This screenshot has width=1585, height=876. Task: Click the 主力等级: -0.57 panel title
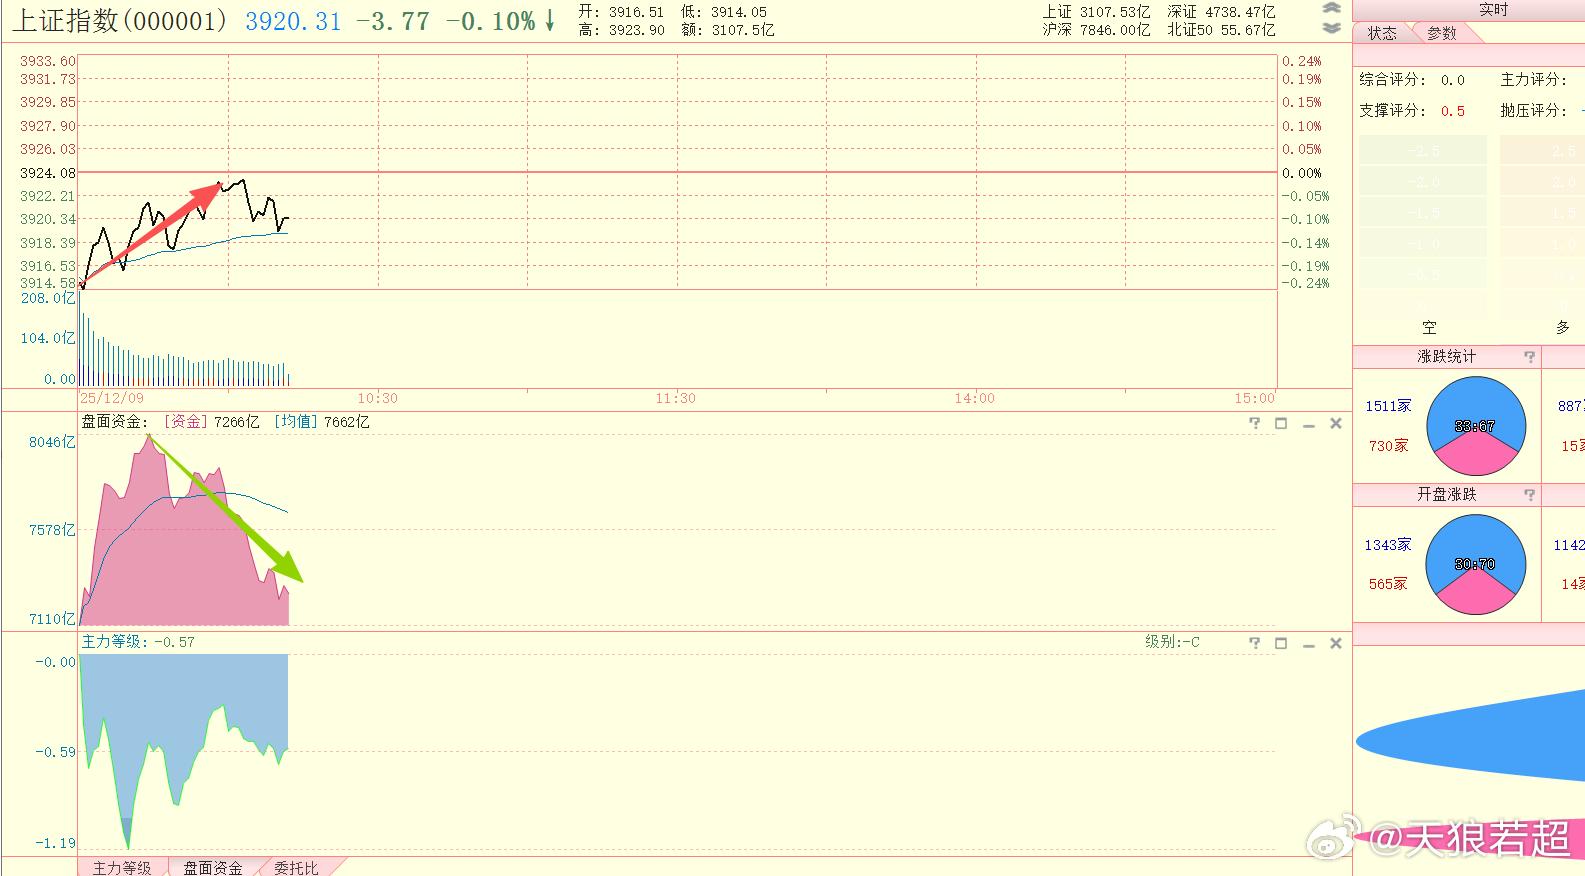[x=138, y=642]
